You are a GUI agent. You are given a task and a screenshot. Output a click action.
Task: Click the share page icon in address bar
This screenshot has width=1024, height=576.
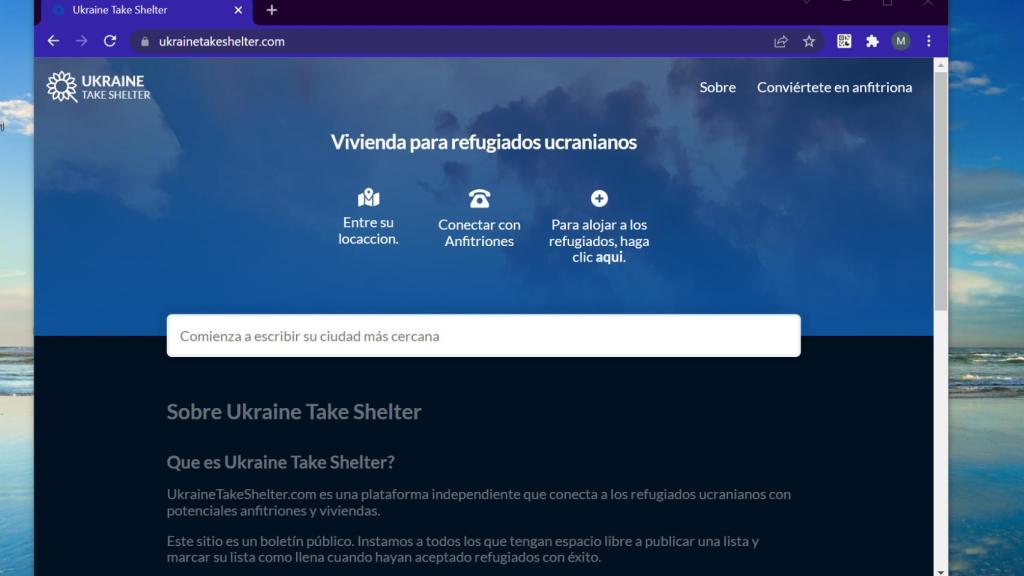pos(780,42)
